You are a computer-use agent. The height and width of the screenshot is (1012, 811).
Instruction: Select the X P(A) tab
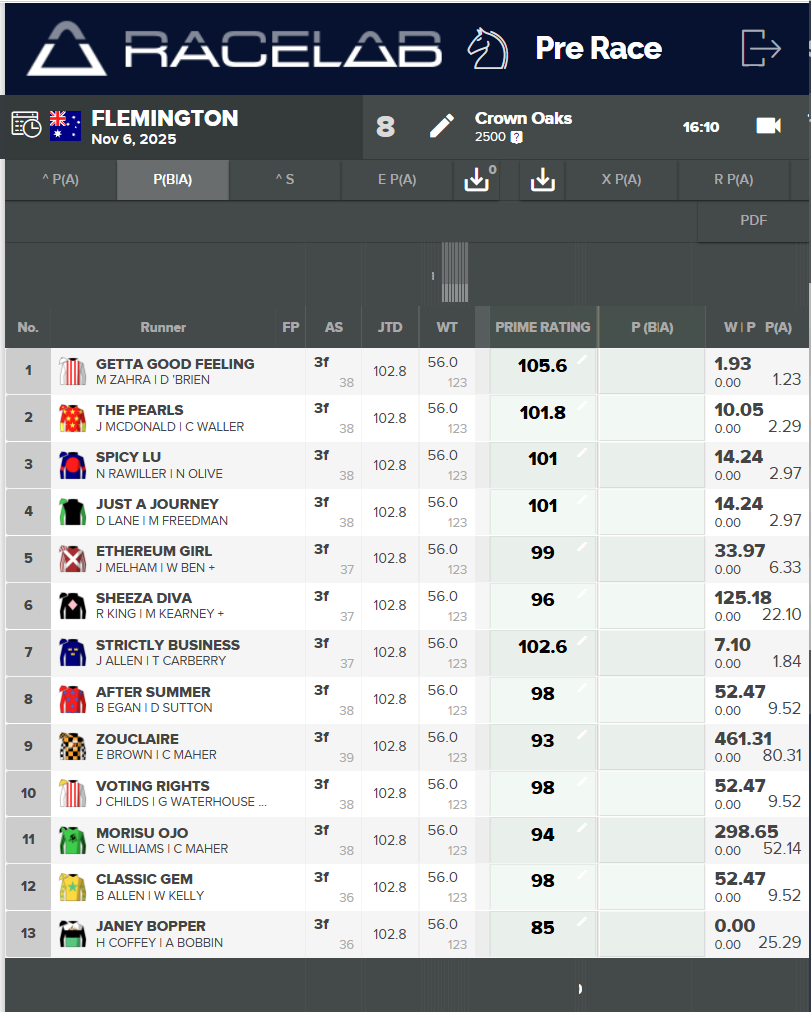[x=621, y=180]
